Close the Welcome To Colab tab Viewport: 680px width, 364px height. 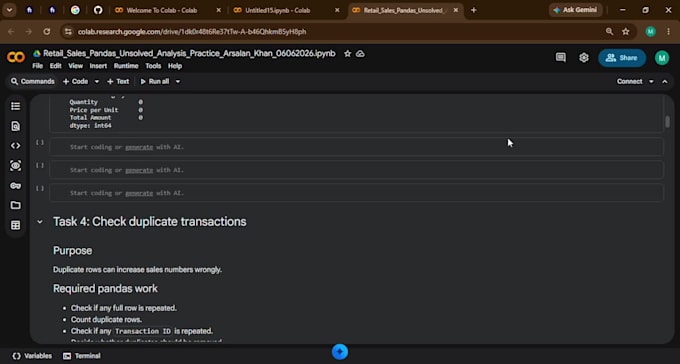click(219, 10)
